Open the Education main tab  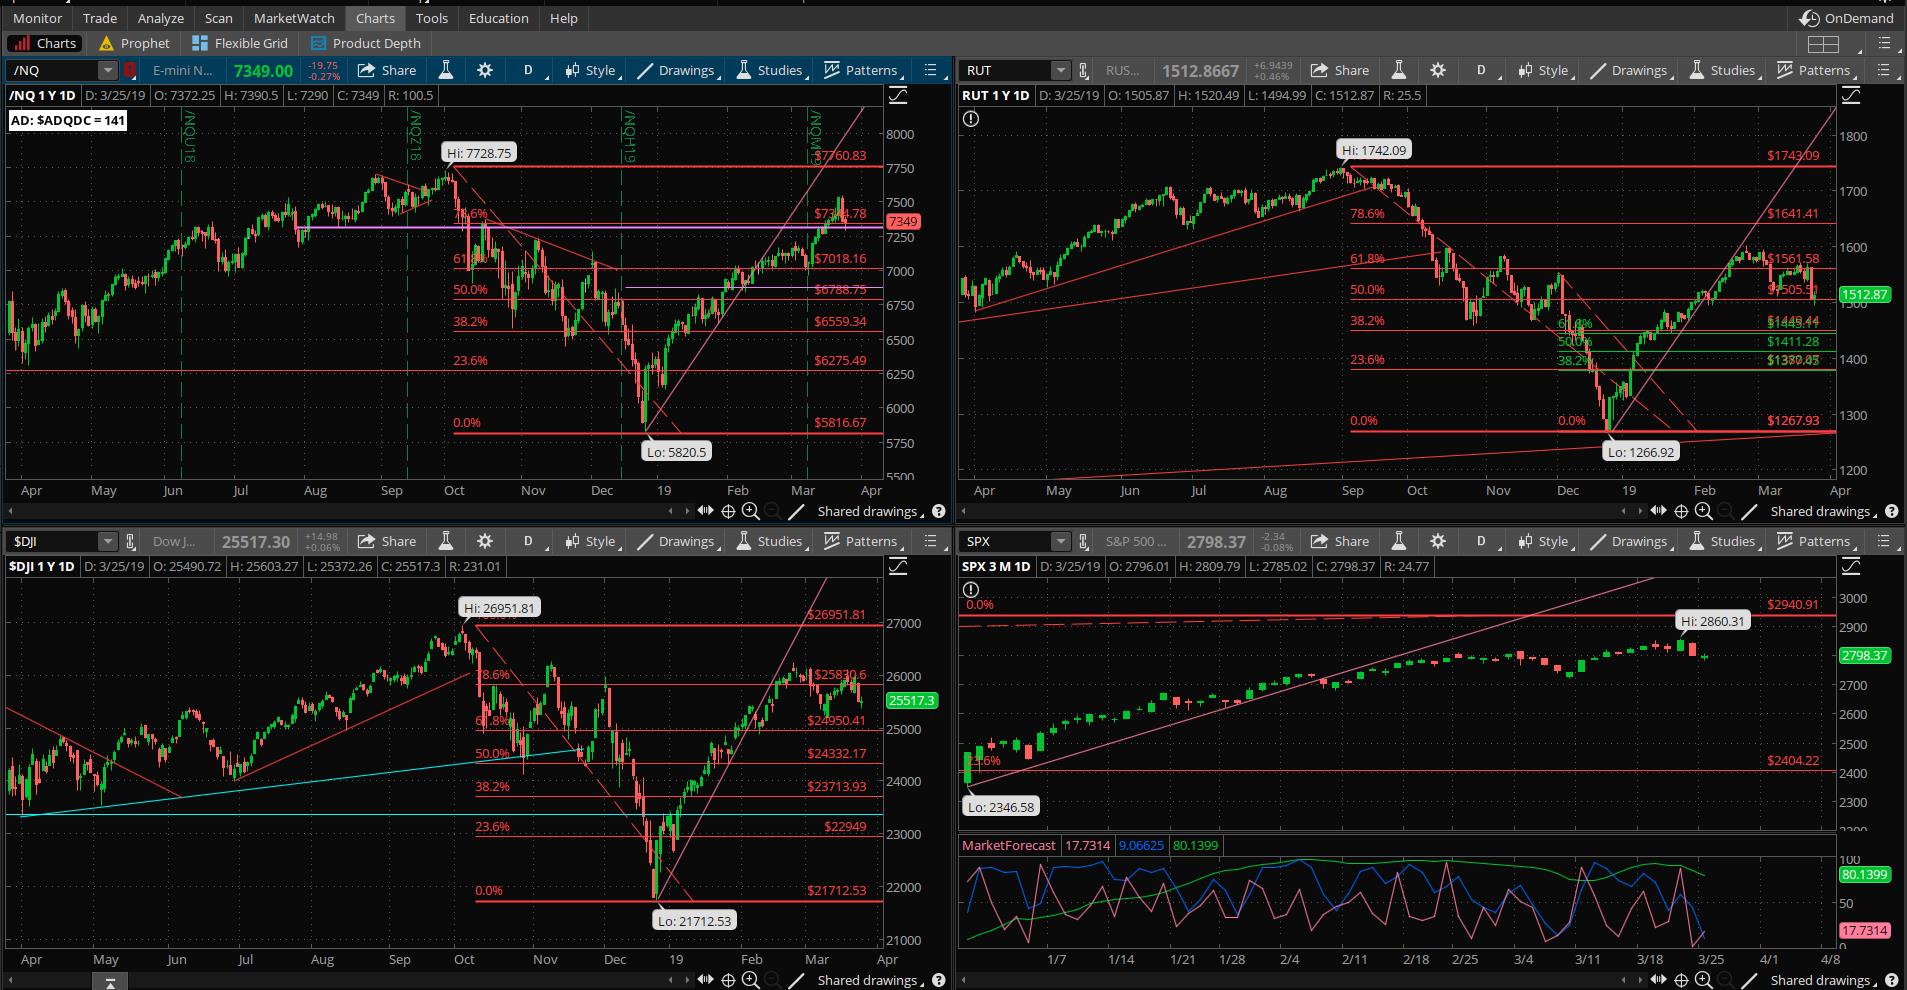[x=499, y=18]
